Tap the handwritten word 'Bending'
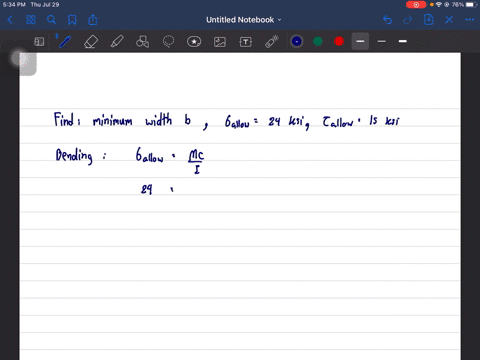Viewport: 480px width, 360px height. click(74, 156)
